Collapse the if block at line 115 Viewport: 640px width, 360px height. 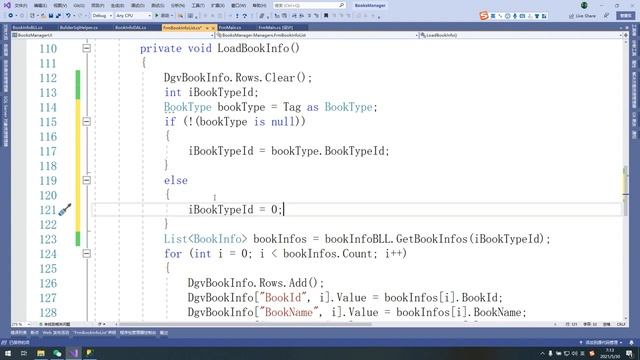click(87, 122)
